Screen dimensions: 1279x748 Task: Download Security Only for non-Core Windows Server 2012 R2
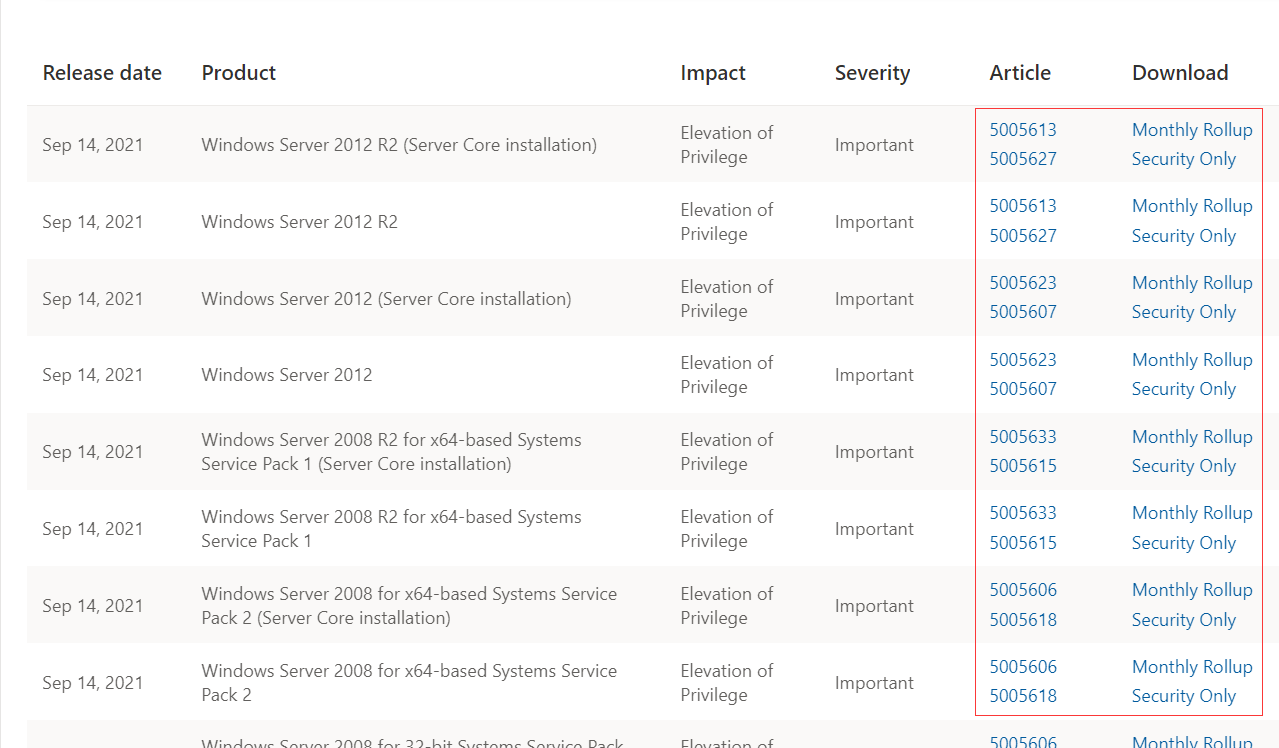tap(1184, 236)
